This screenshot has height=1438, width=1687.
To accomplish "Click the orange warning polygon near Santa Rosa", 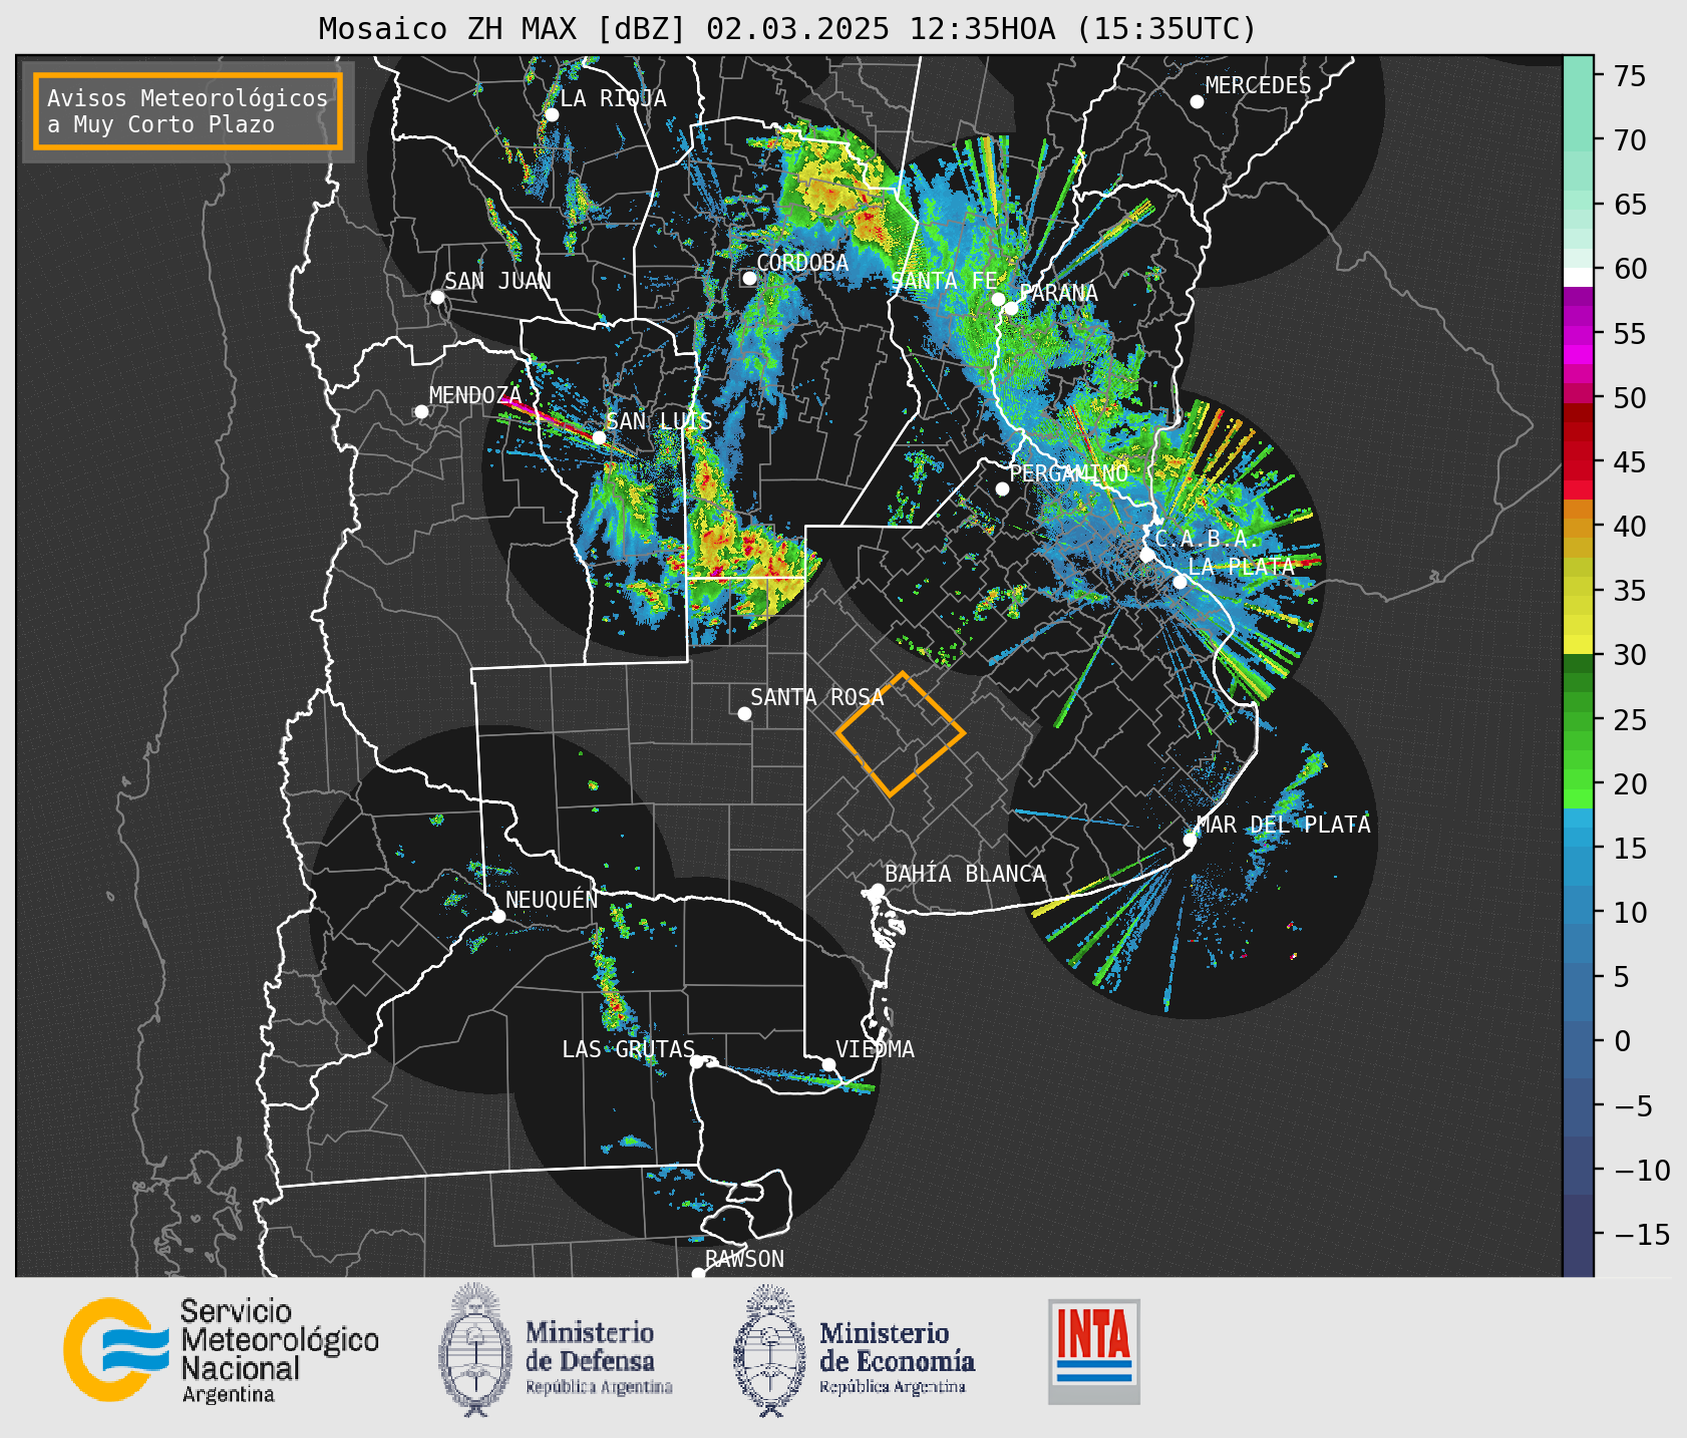I will pyautogui.click(x=900, y=734).
